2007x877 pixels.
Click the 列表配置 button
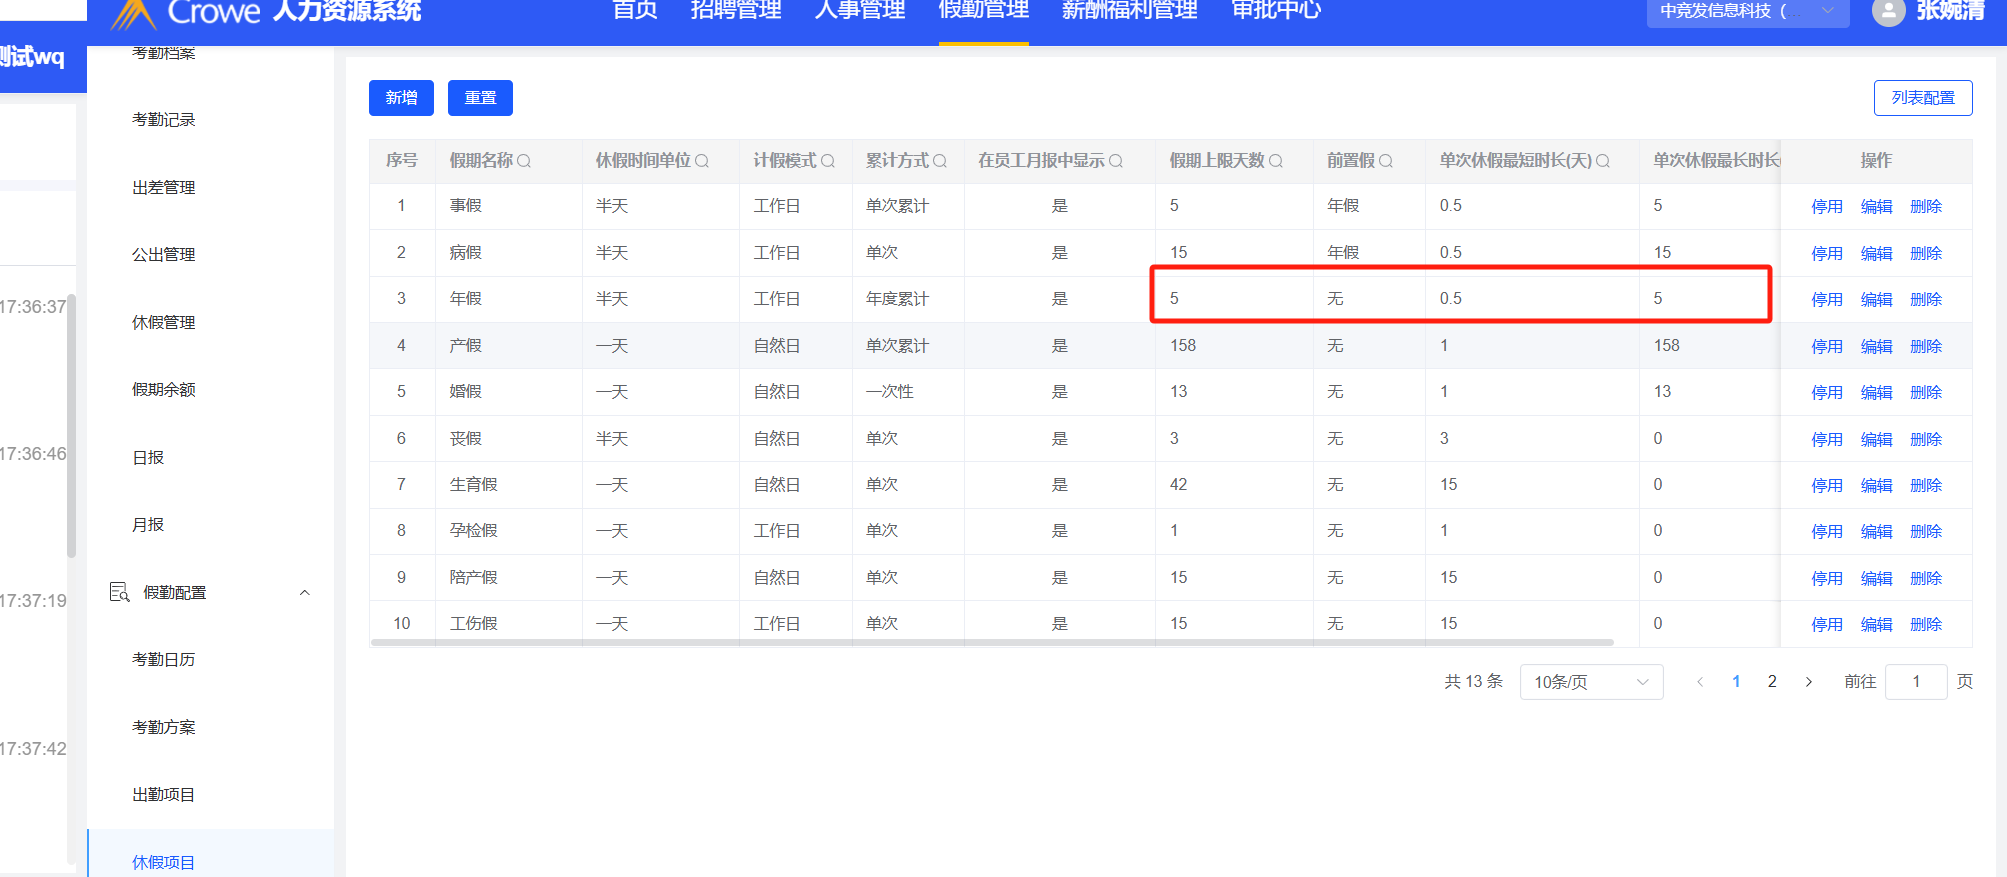click(1922, 98)
